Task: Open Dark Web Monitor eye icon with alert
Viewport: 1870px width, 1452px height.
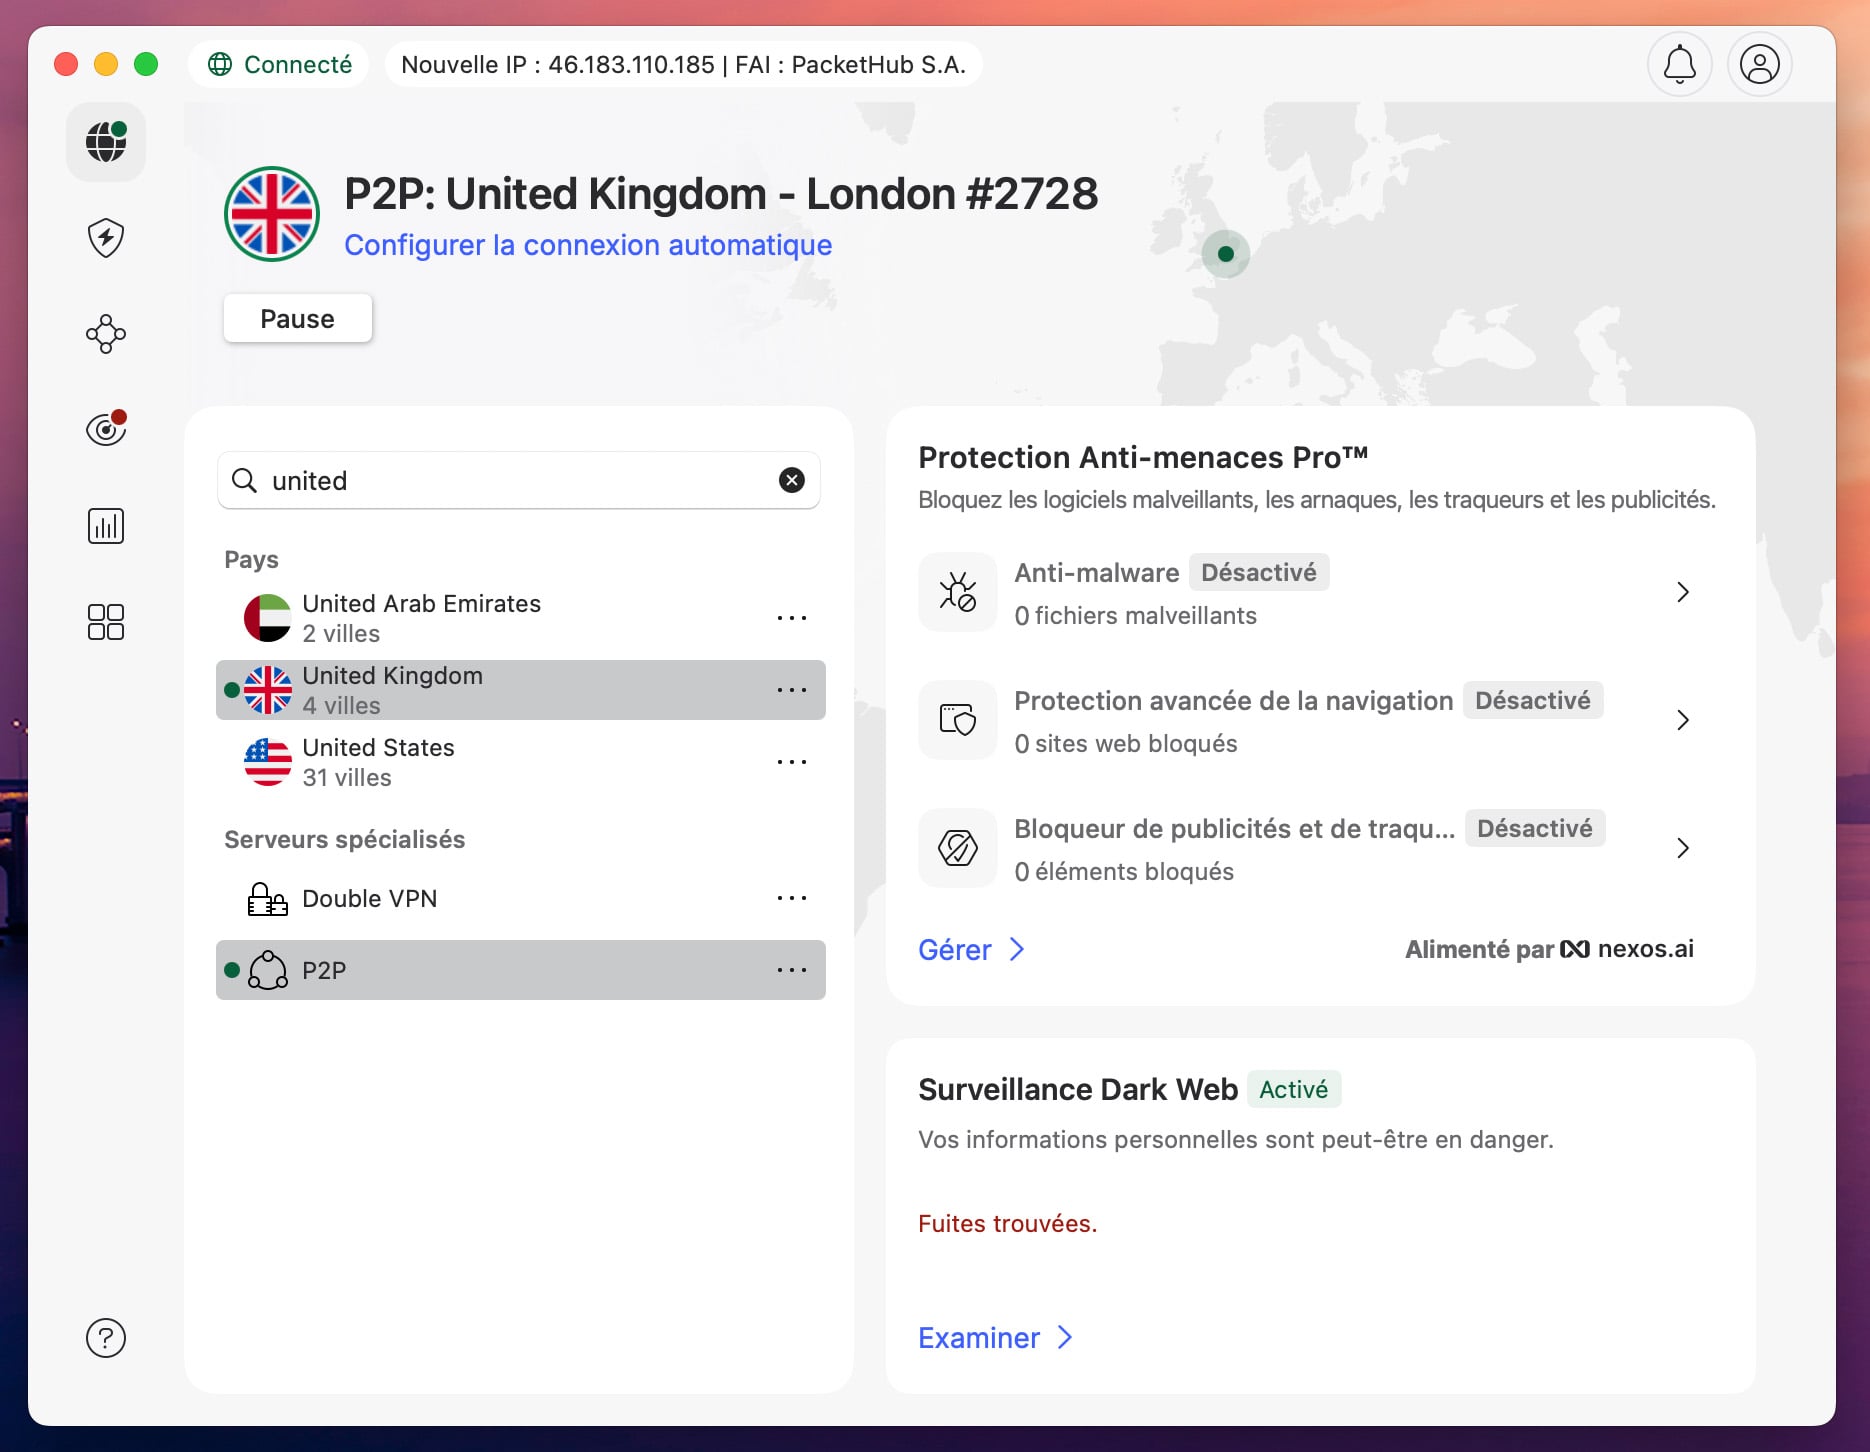Action: [x=105, y=428]
